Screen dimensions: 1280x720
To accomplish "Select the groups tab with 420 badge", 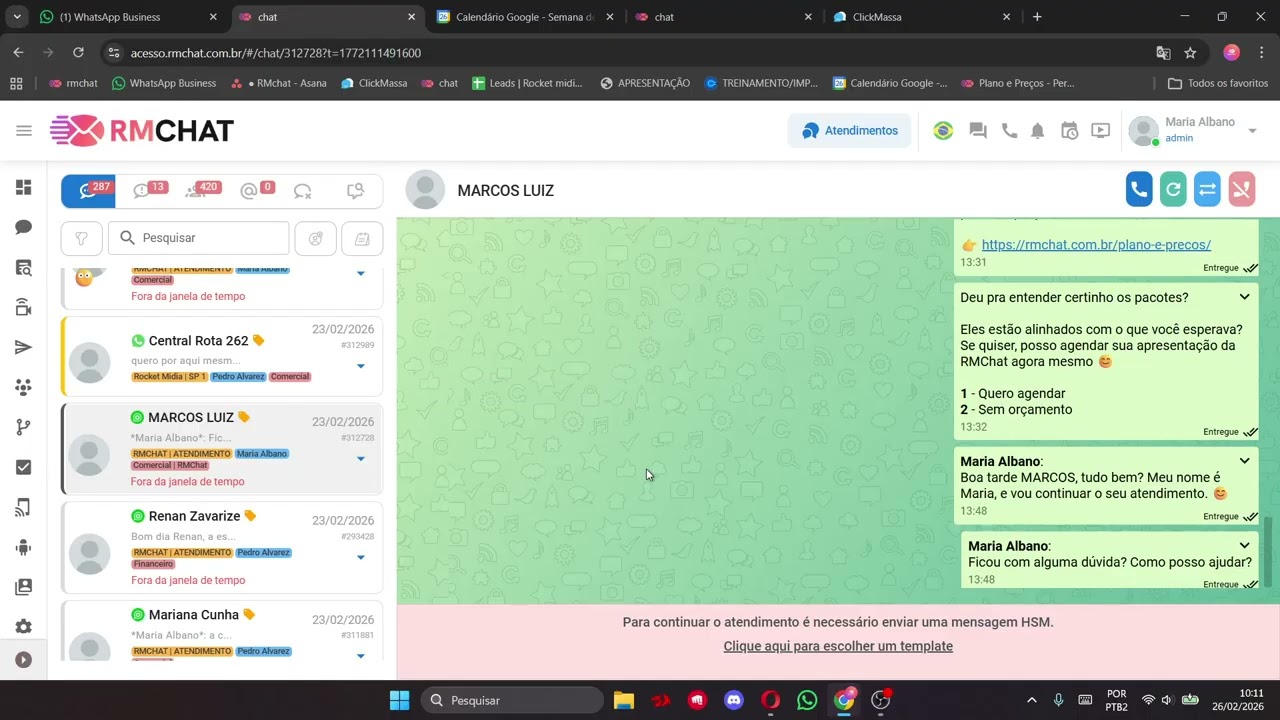I will tap(196, 191).
